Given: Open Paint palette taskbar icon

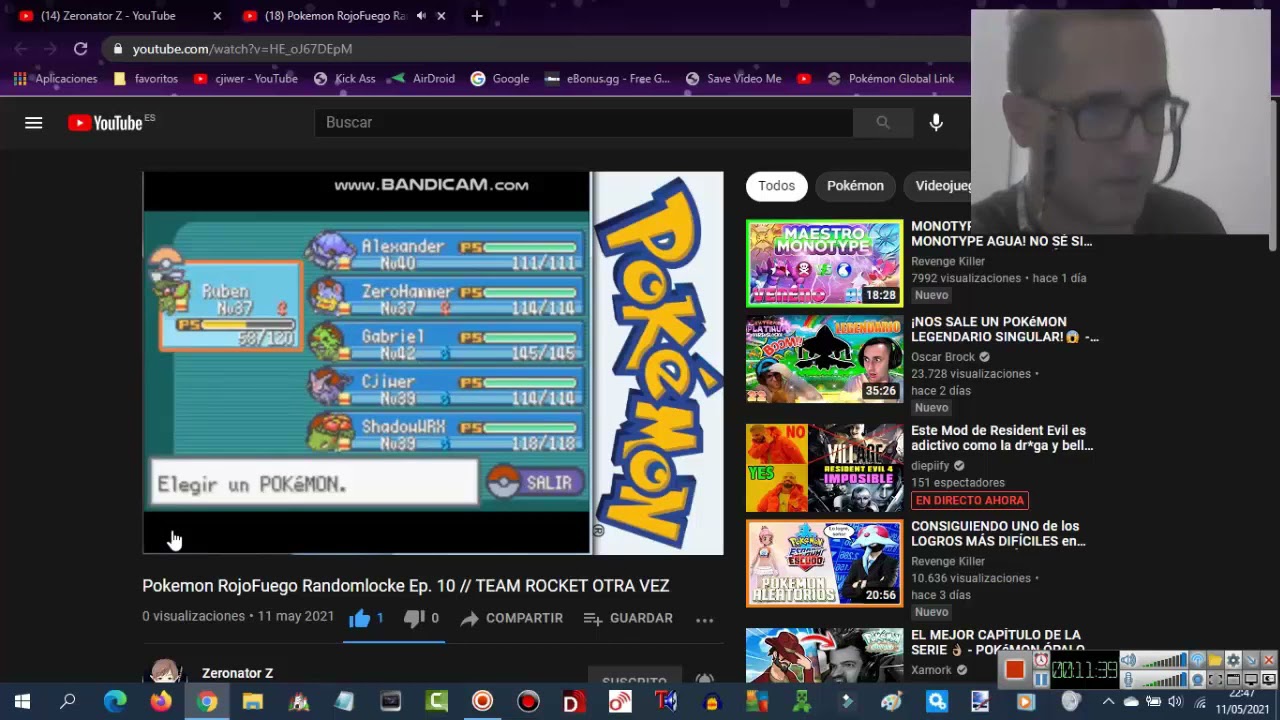Looking at the screenshot, I should click(x=891, y=701).
